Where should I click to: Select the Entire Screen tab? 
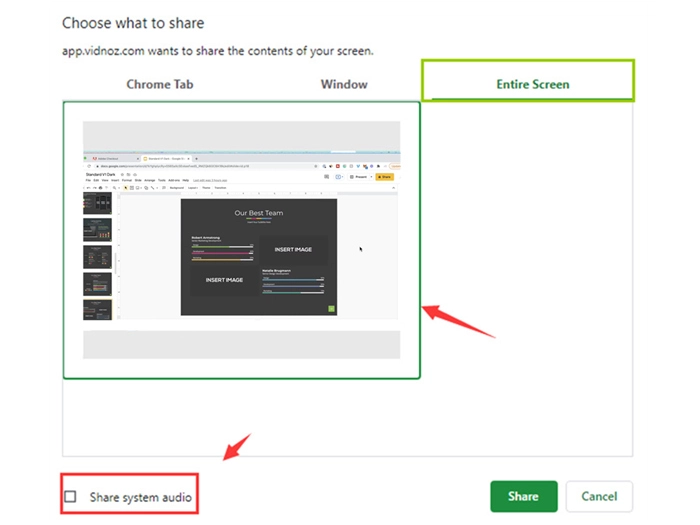pos(532,84)
